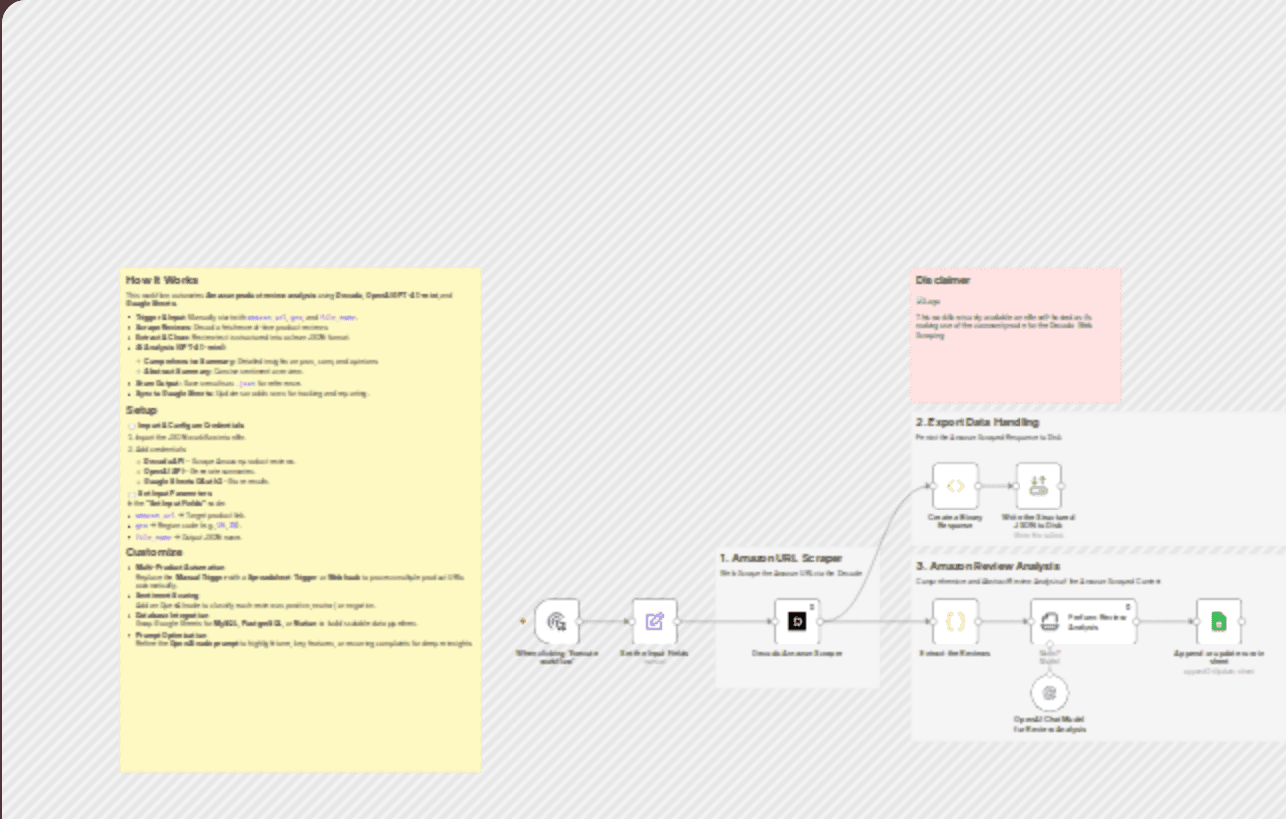Click the "2. Export Data Handling" note title
Screen dimensions: 1286x819
pos(977,423)
